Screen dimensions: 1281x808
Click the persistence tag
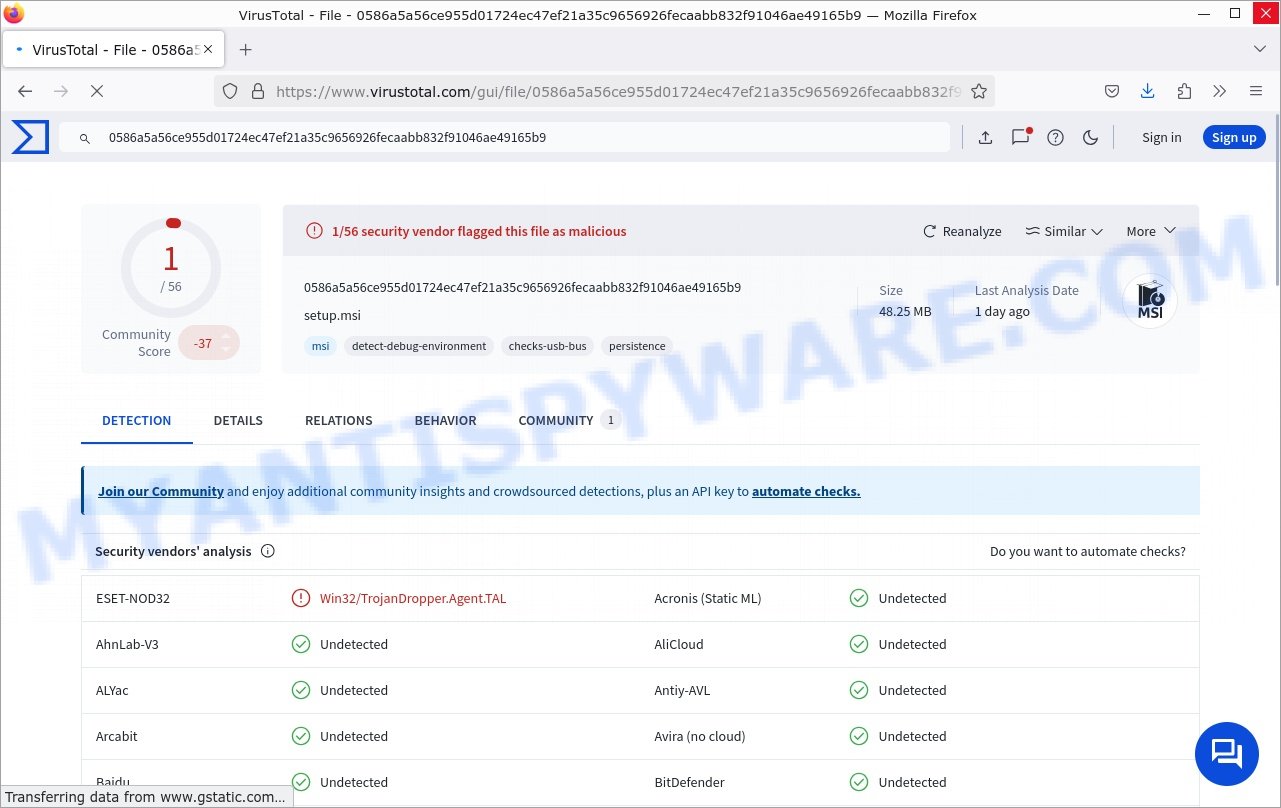(637, 346)
